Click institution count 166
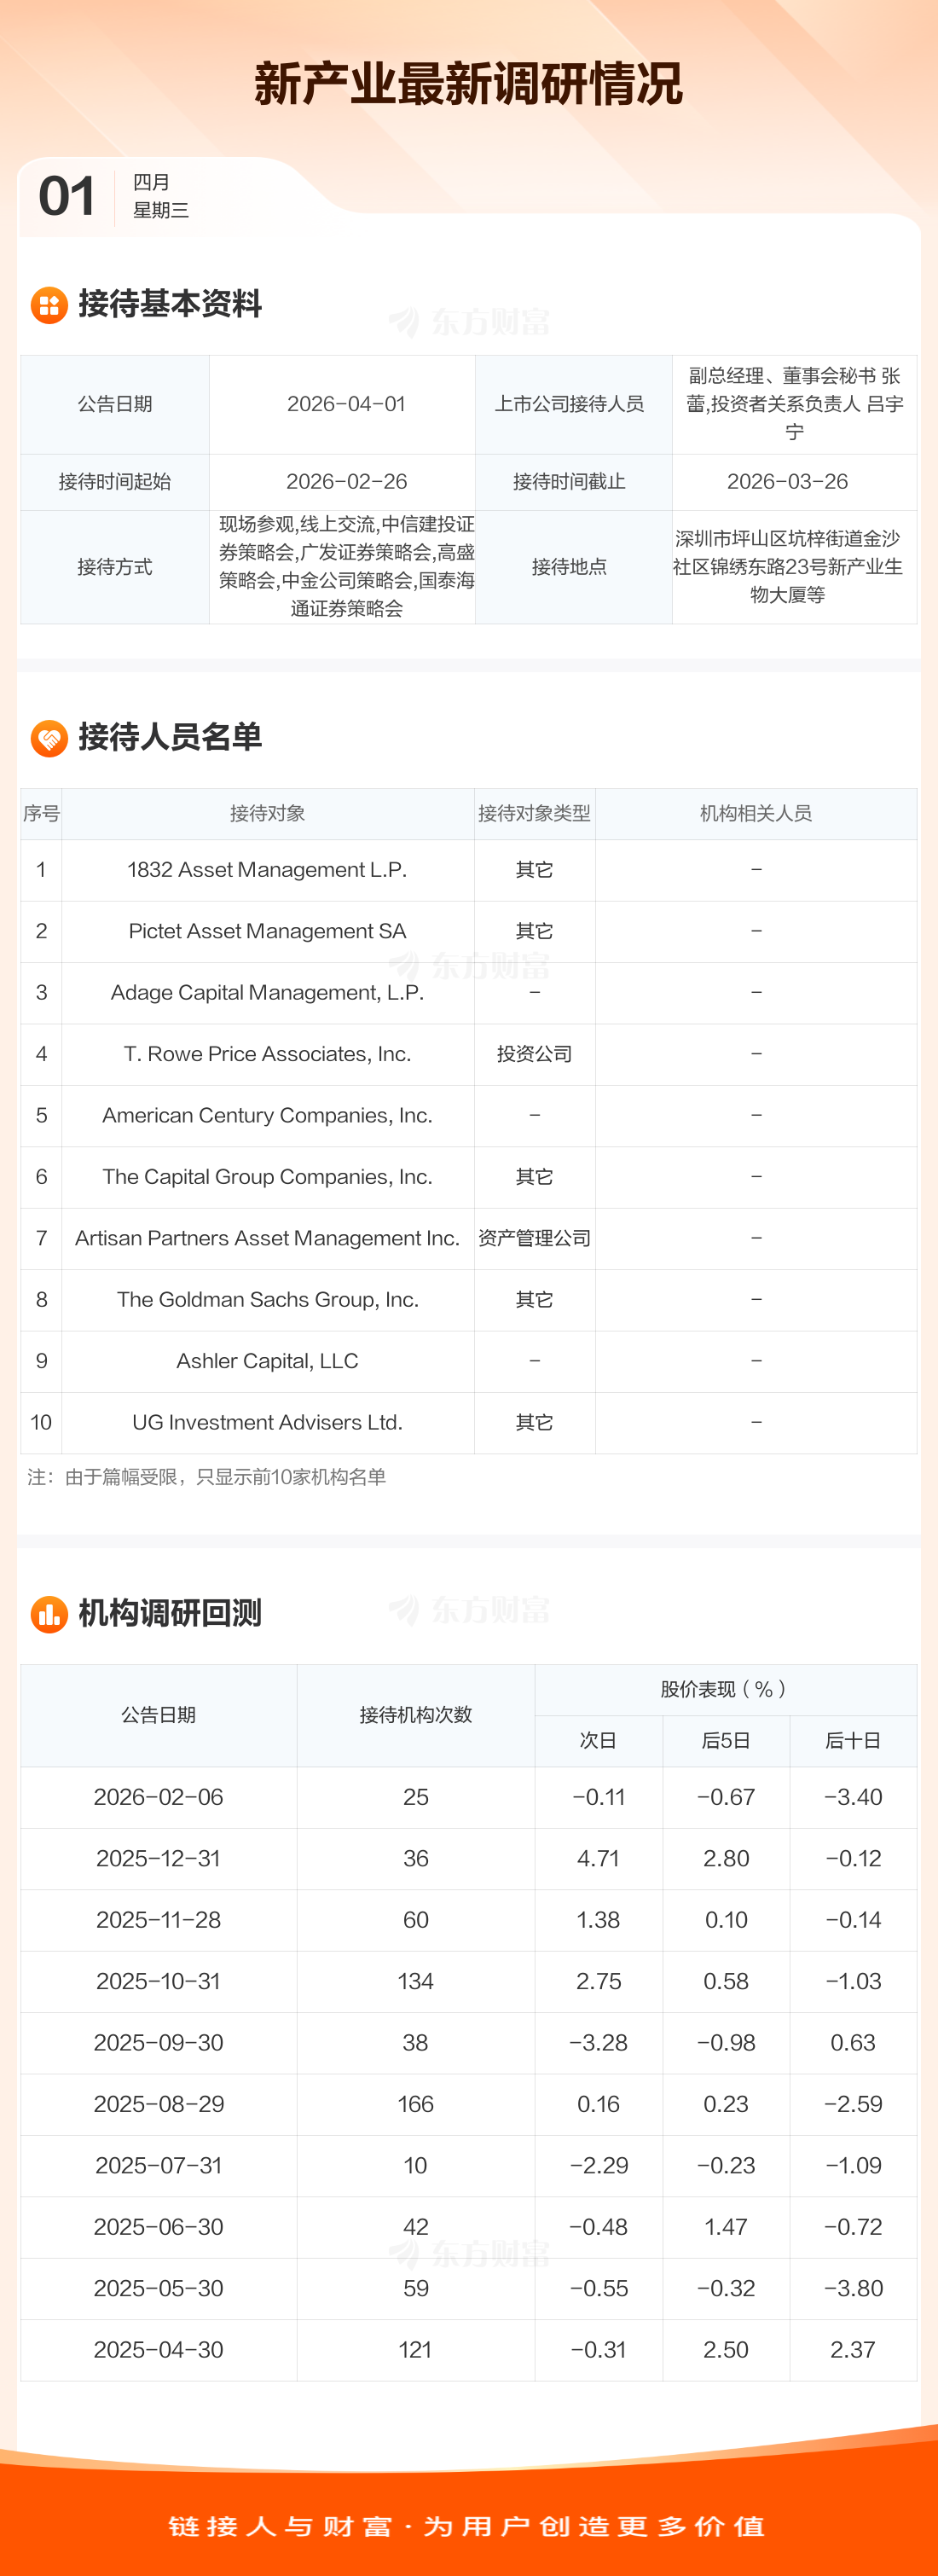 point(415,2104)
